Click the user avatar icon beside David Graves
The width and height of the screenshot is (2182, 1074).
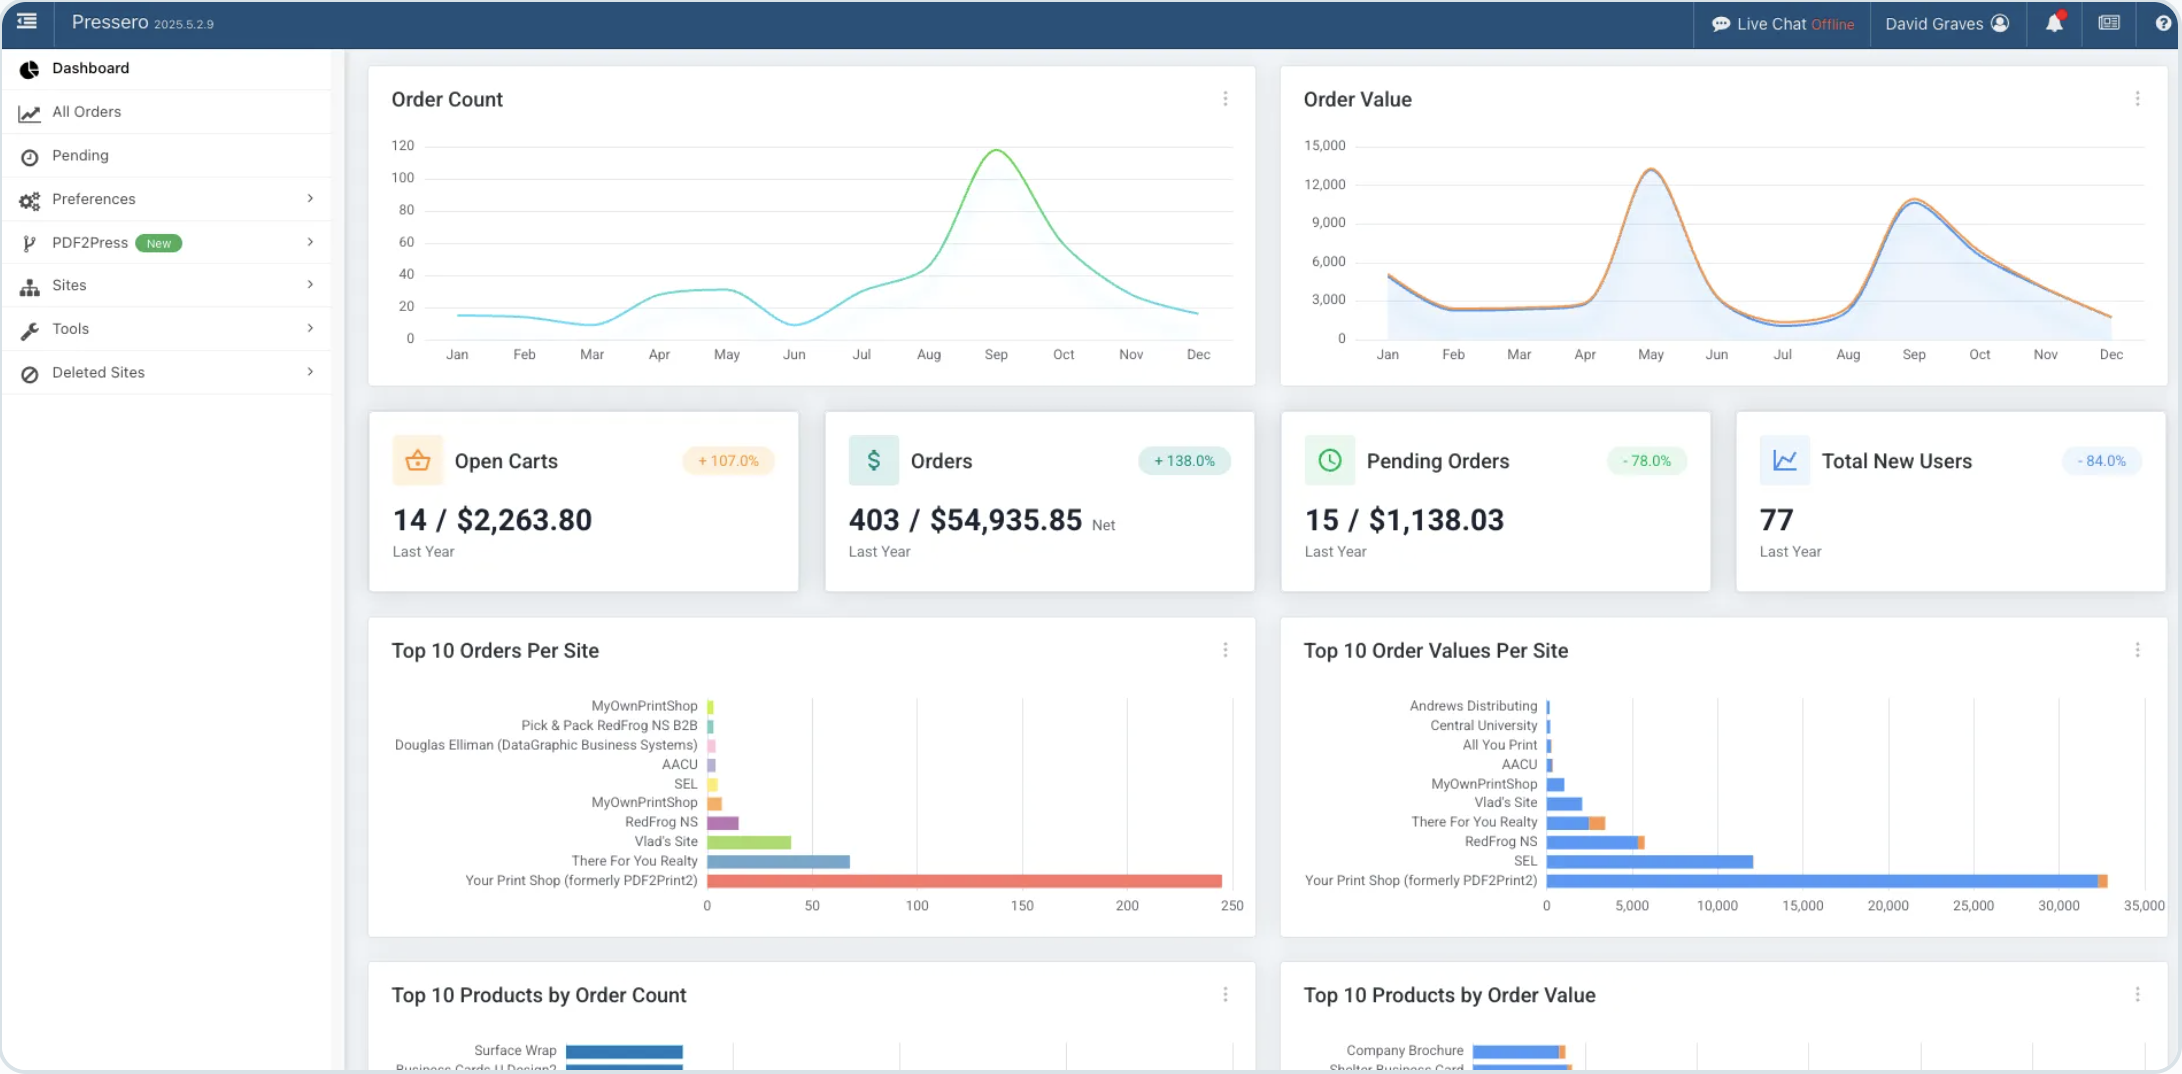tap(2000, 23)
